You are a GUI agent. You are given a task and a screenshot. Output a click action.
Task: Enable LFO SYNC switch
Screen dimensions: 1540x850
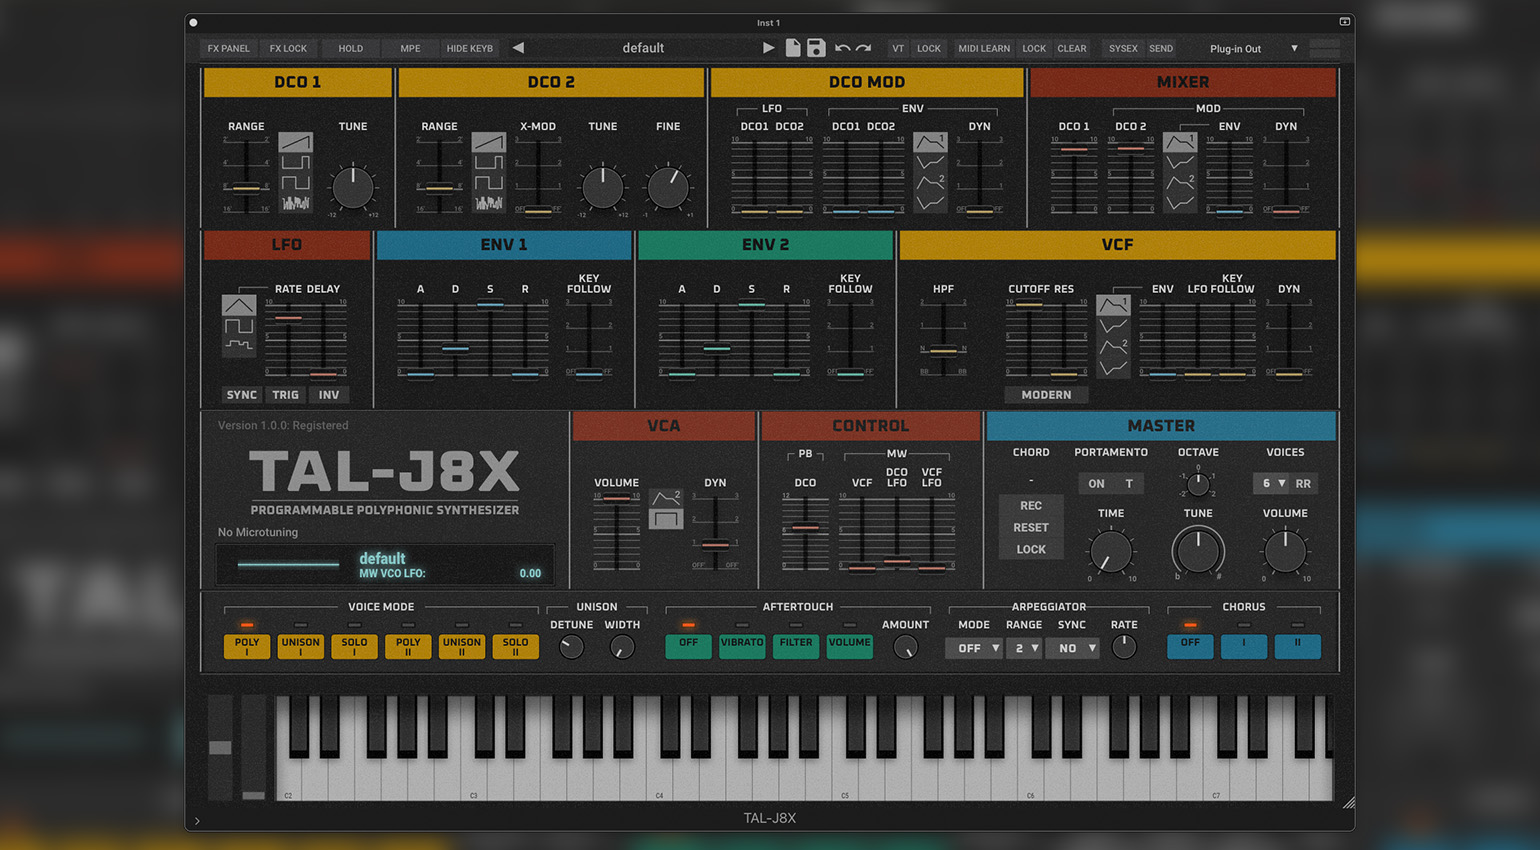coord(241,395)
